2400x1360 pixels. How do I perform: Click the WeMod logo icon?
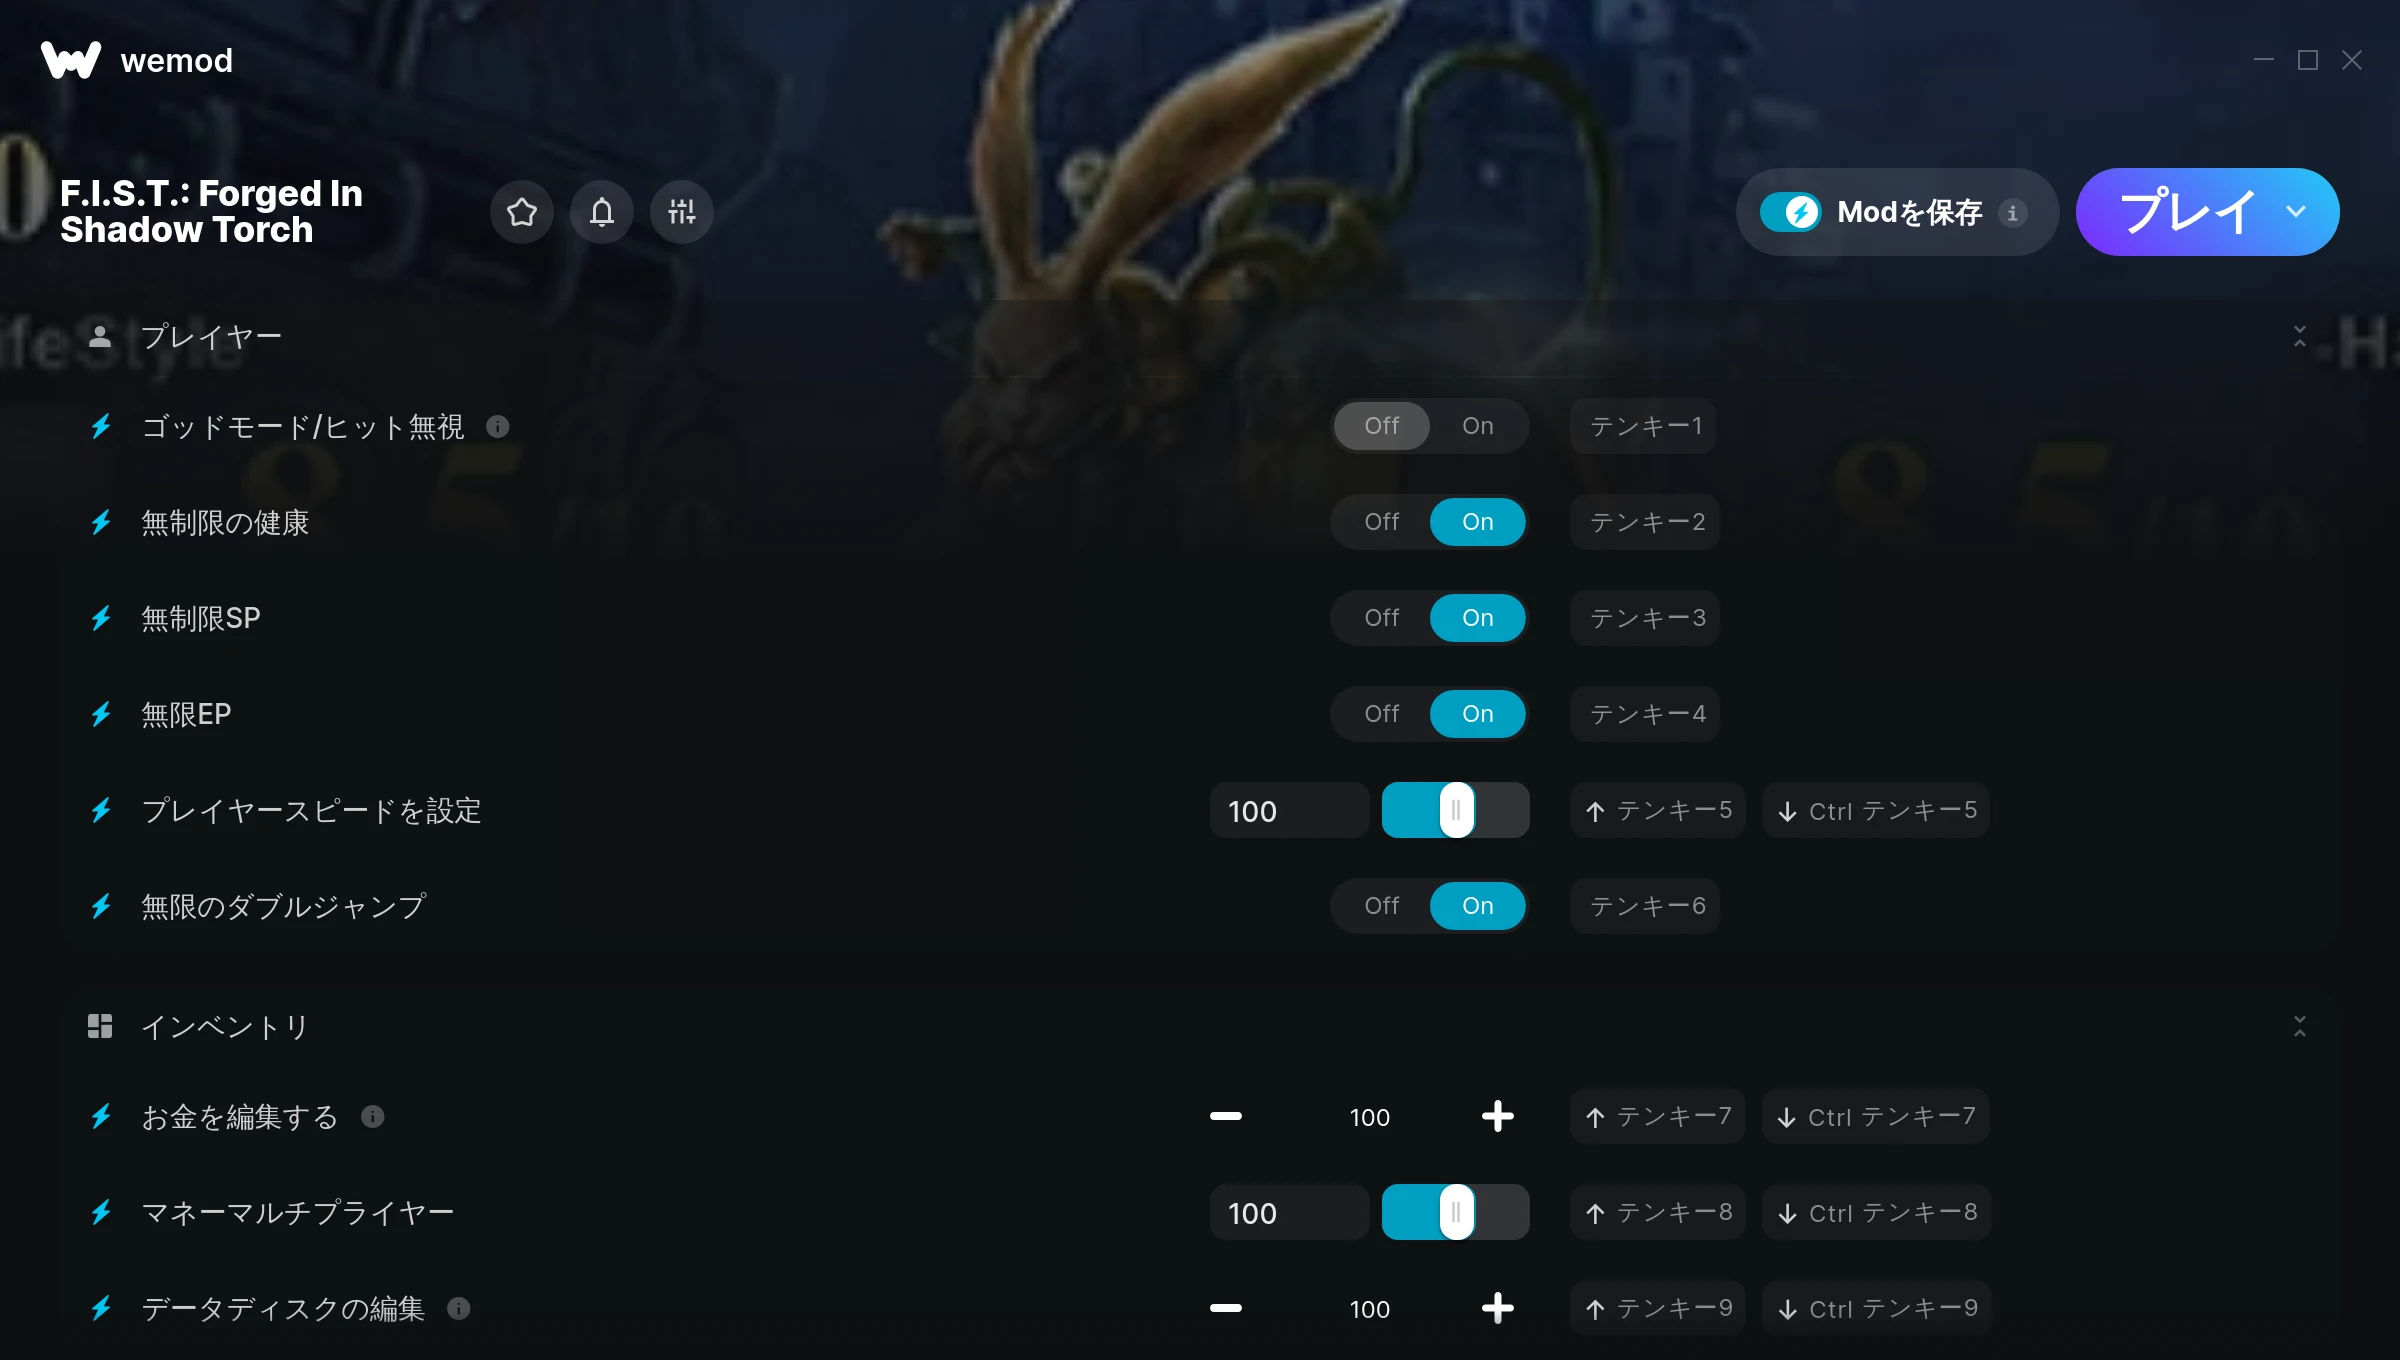point(71,60)
